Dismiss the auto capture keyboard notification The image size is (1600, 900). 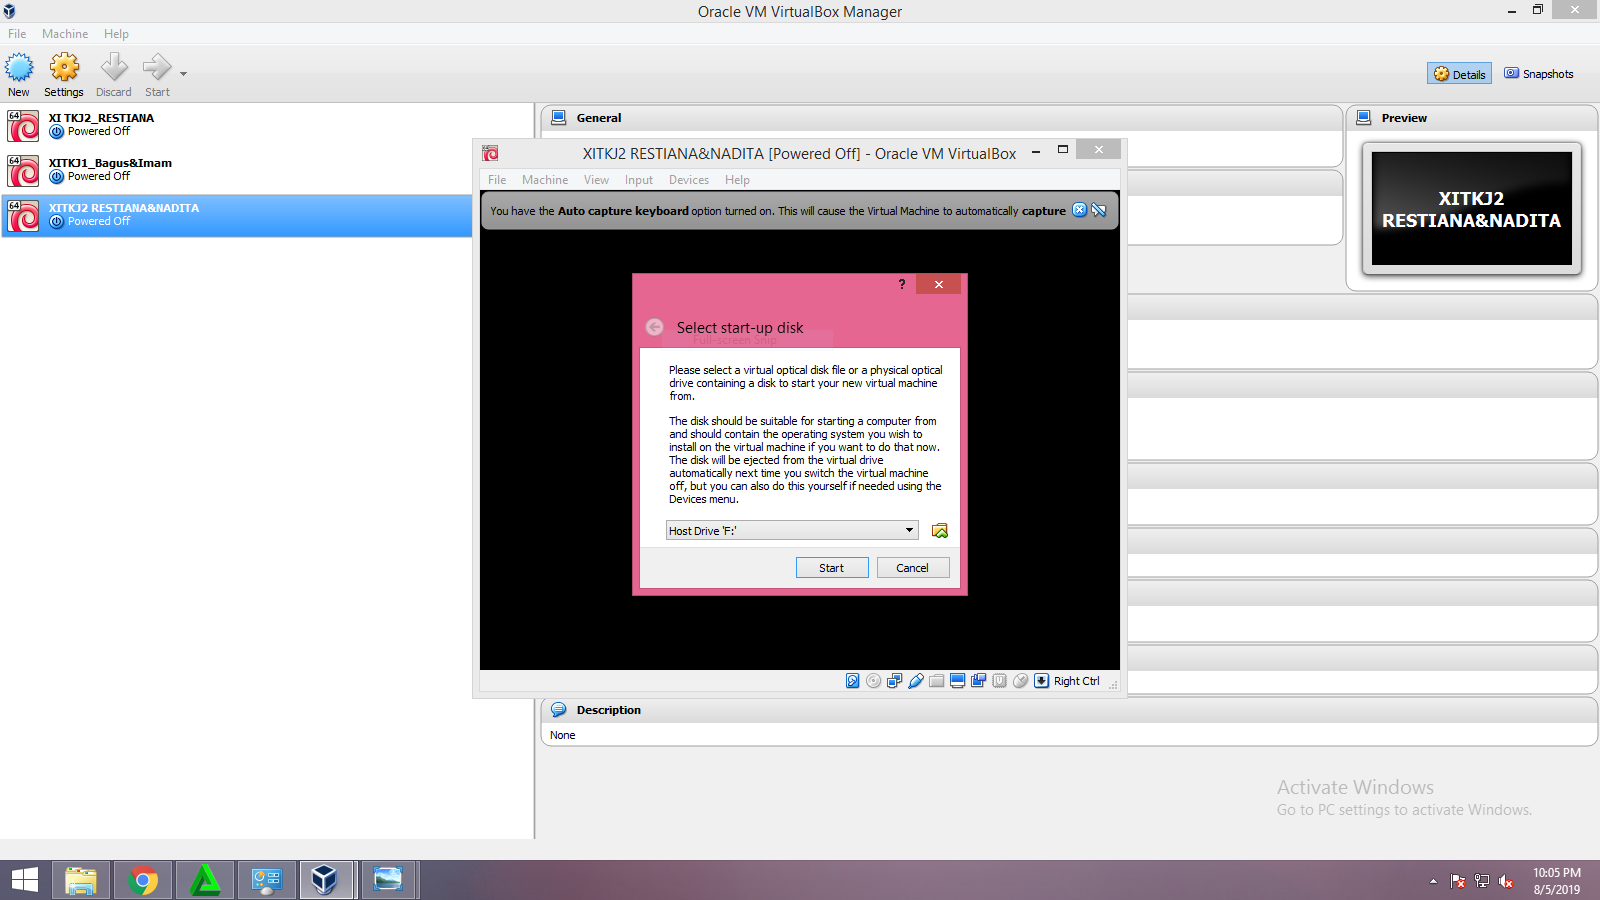click(x=1079, y=210)
